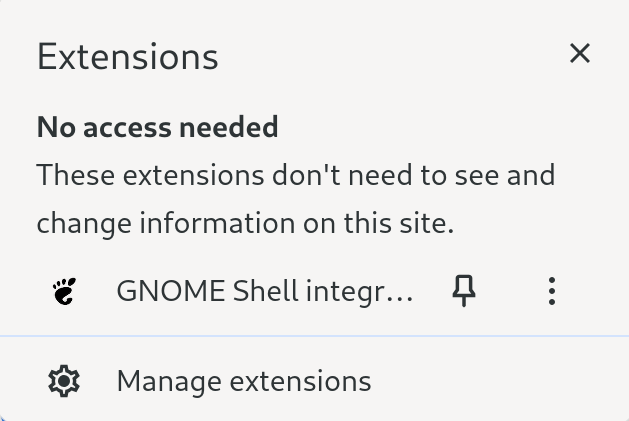Go to extension management via the cog icon
This screenshot has width=629, height=421.
click(x=64, y=381)
